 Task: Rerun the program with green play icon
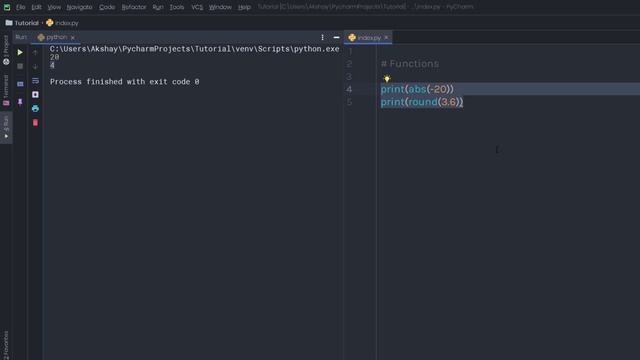click(20, 52)
